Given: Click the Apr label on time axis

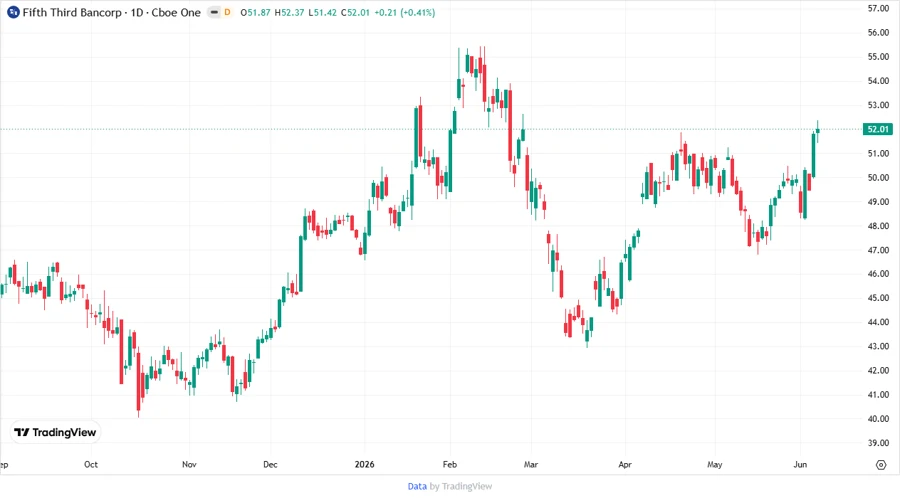Looking at the screenshot, I should 624,464.
